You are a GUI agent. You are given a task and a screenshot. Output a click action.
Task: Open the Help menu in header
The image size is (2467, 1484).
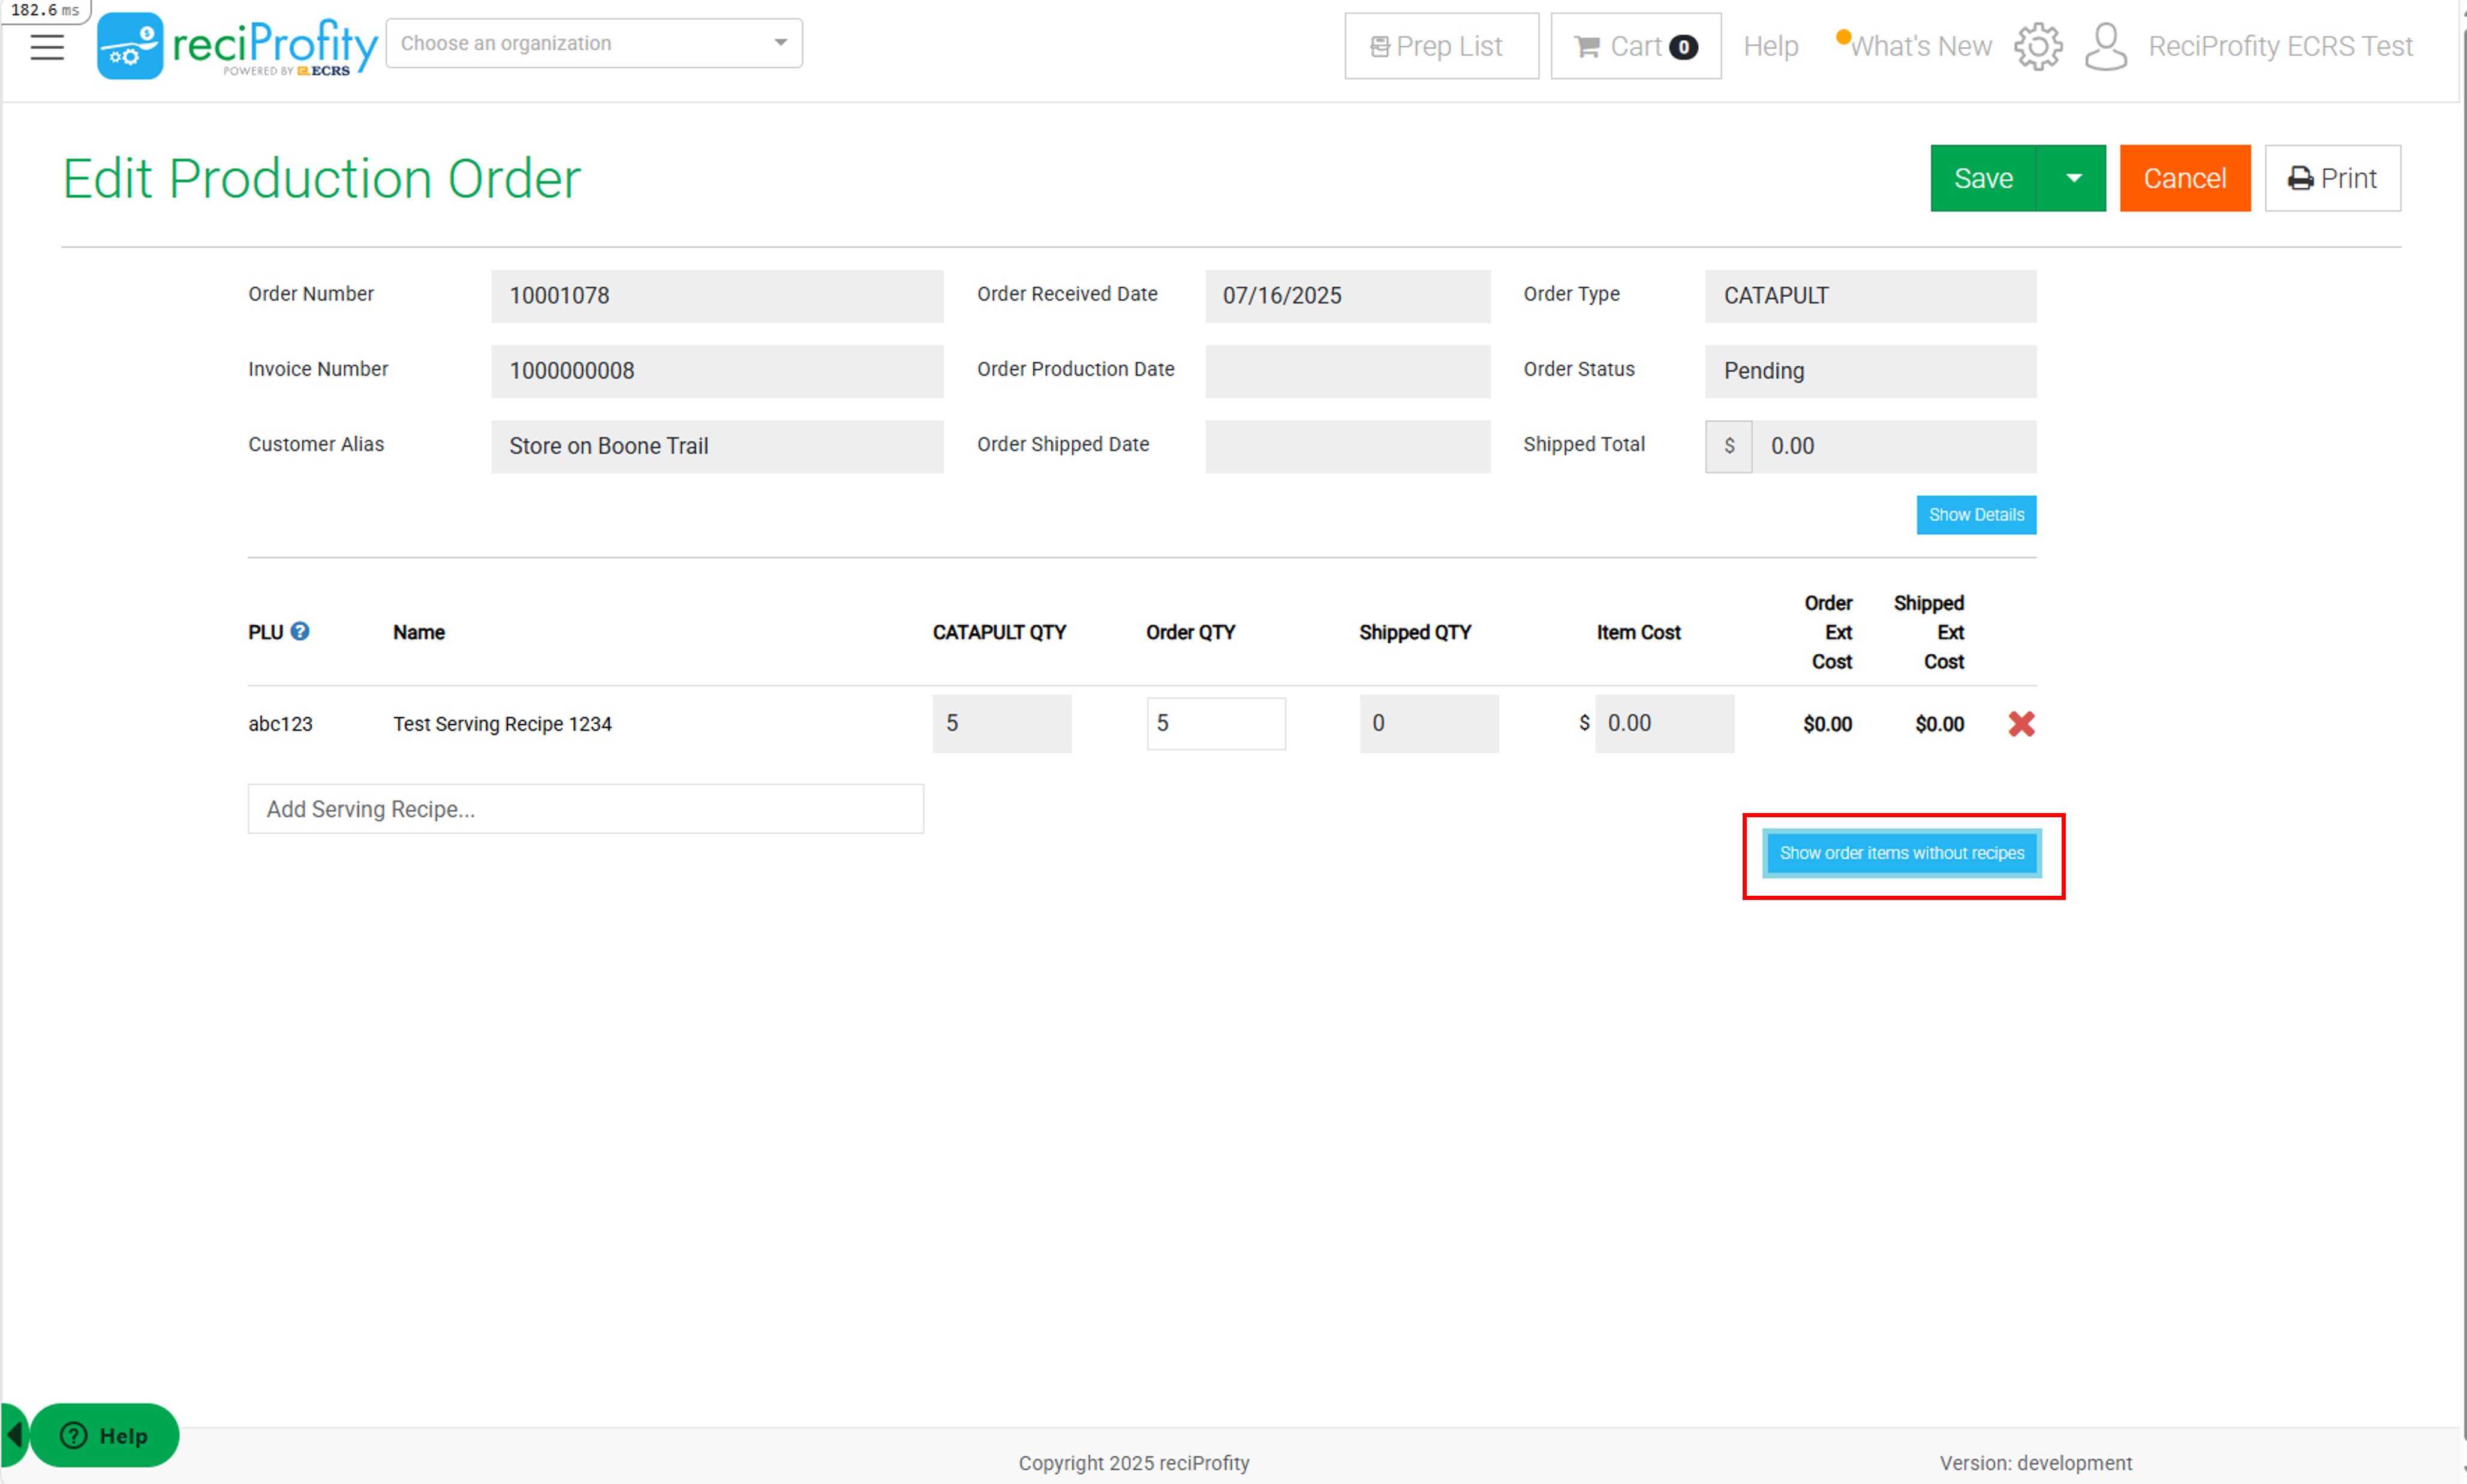1770,46
